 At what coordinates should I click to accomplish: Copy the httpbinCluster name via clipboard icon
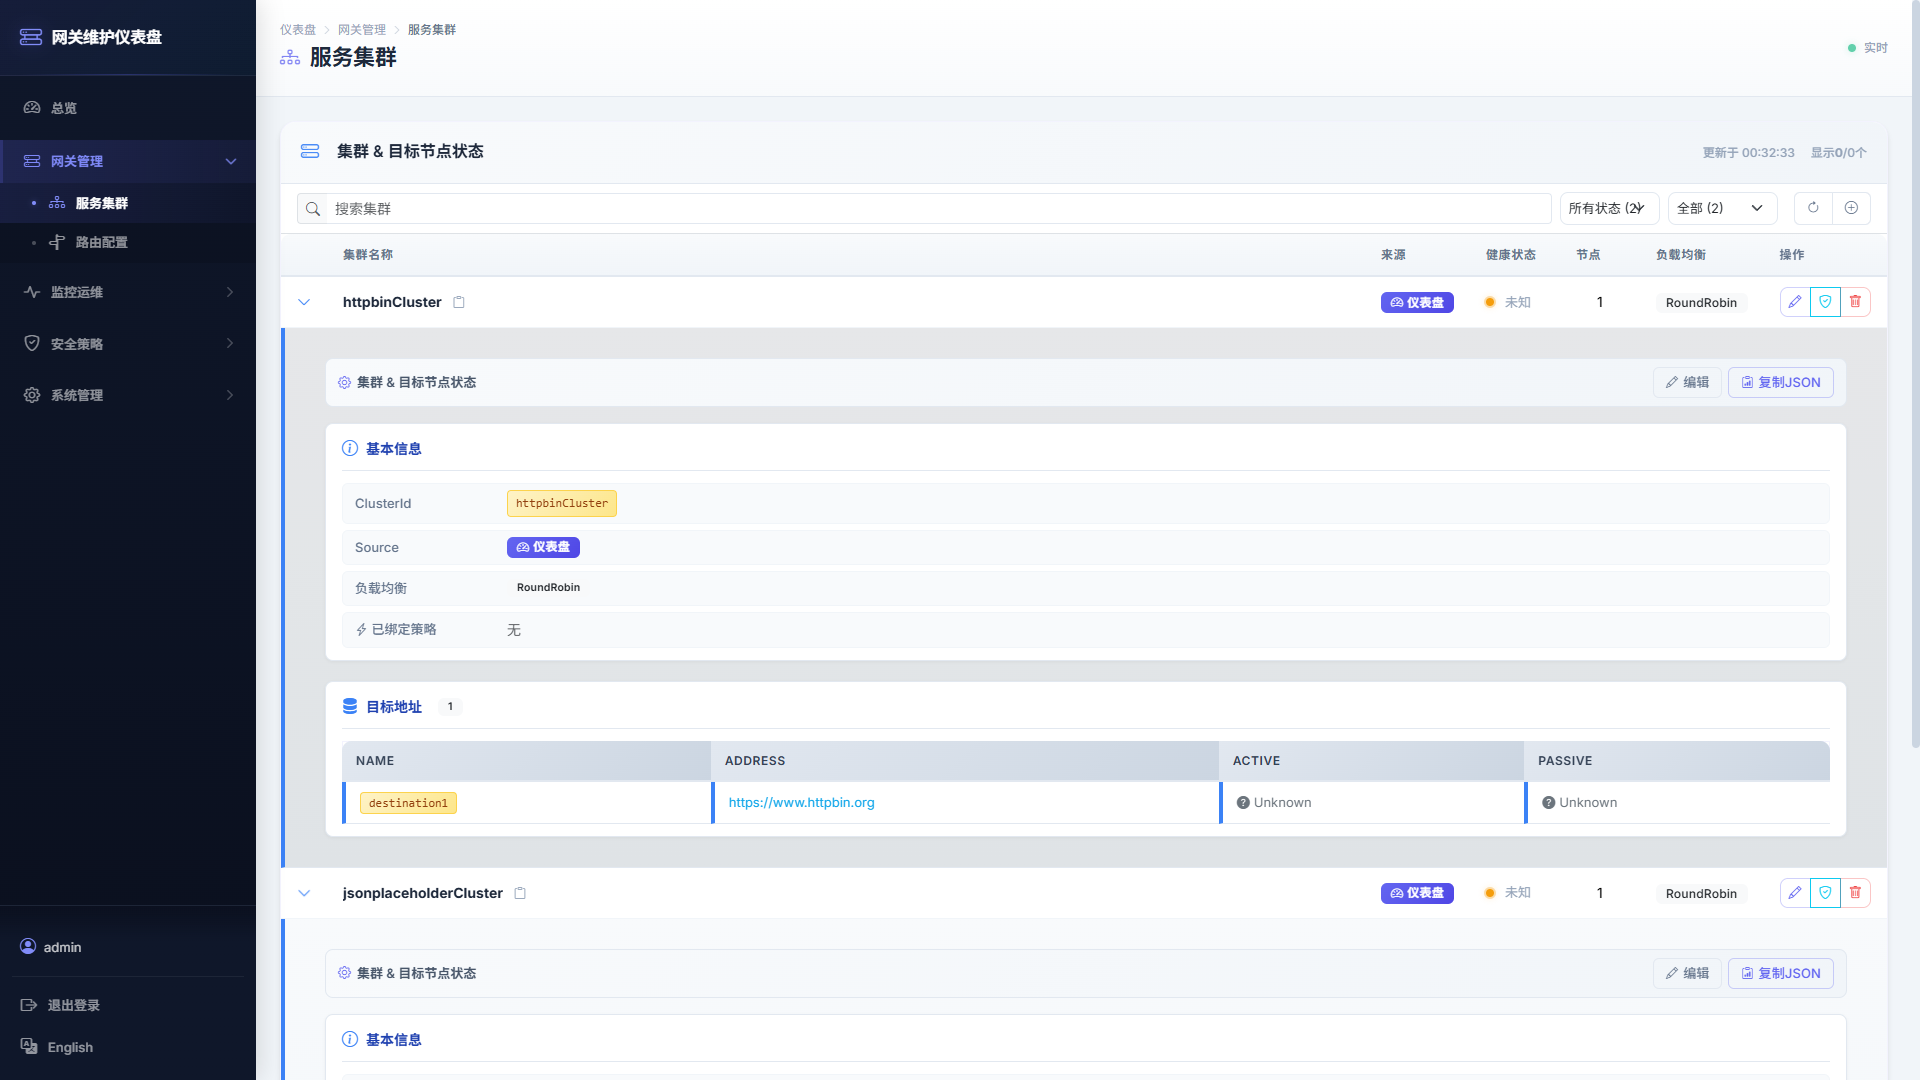[459, 302]
